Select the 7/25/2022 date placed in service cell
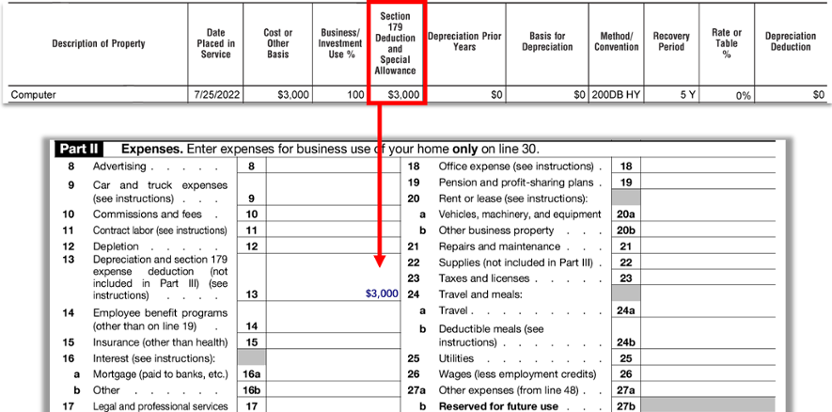The height and width of the screenshot is (412, 832). (x=214, y=95)
